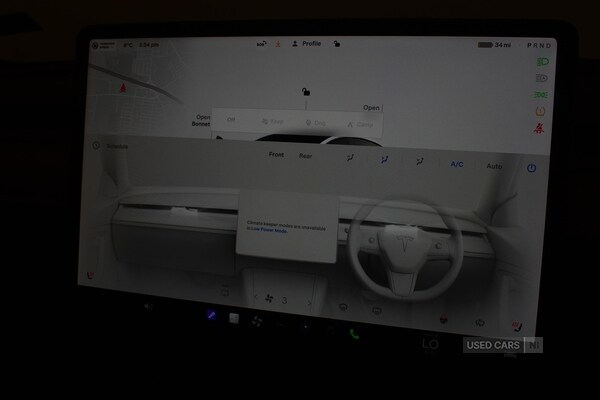Open the calendar app icon in dock
Viewport: 600px width, 400px height.
pos(234,318)
